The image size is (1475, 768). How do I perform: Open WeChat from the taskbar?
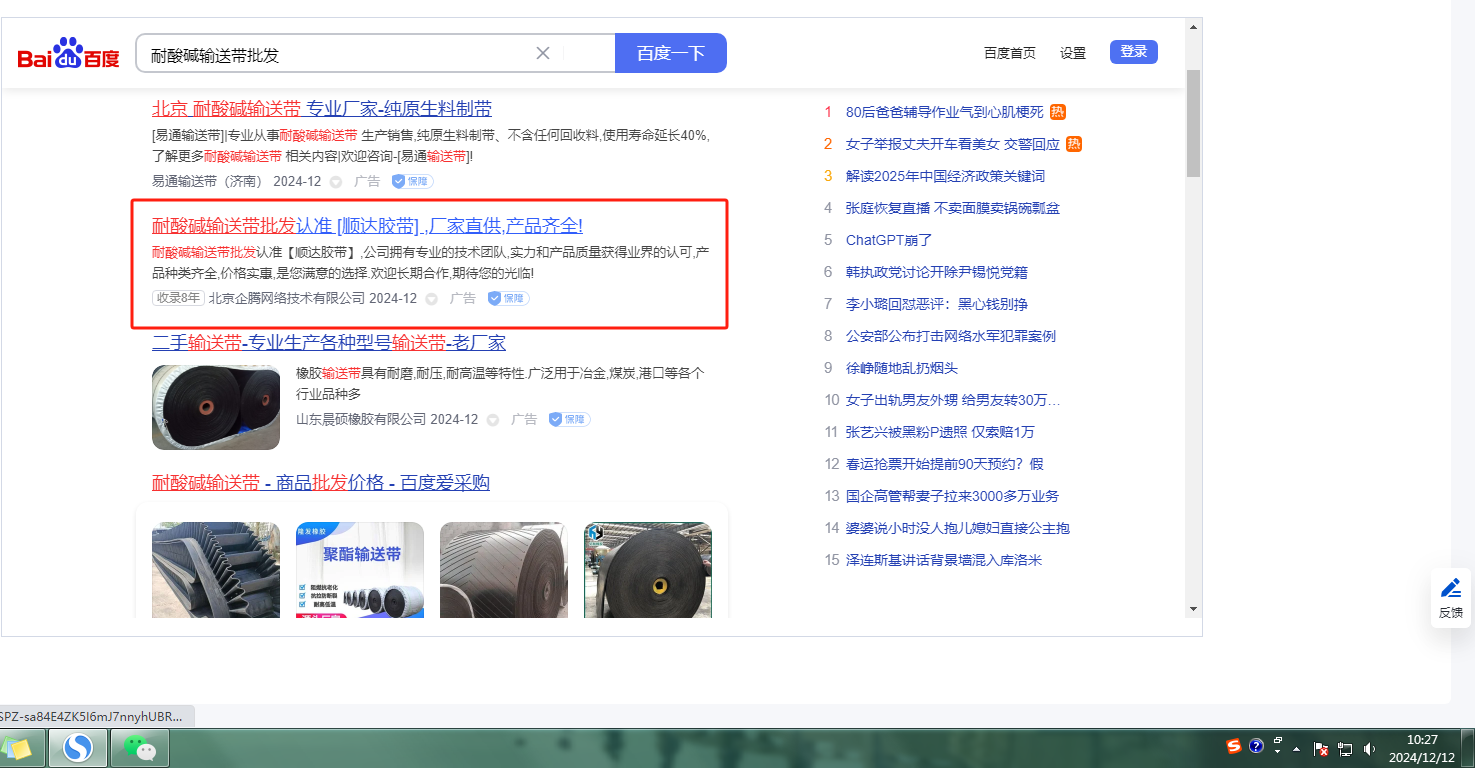140,747
